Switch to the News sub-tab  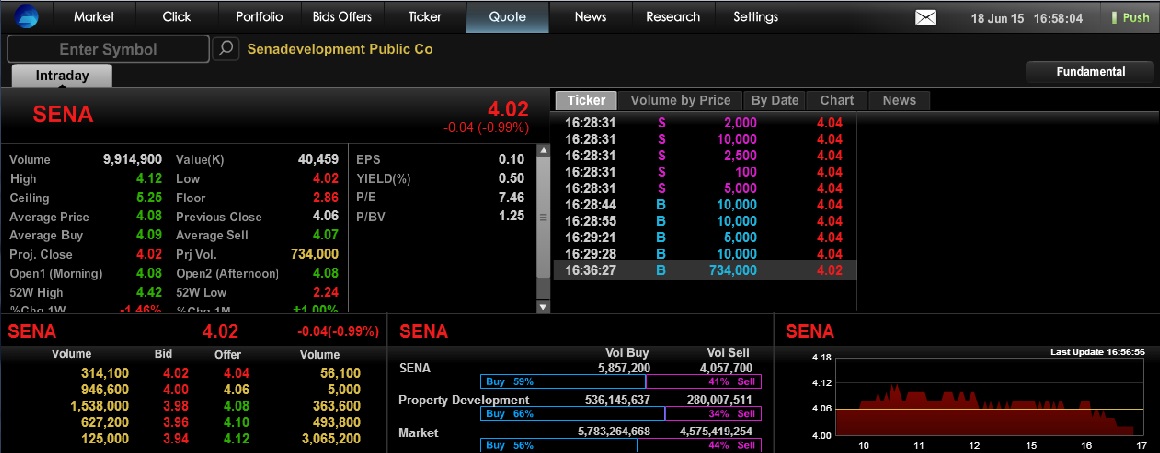pyautogui.click(x=899, y=101)
